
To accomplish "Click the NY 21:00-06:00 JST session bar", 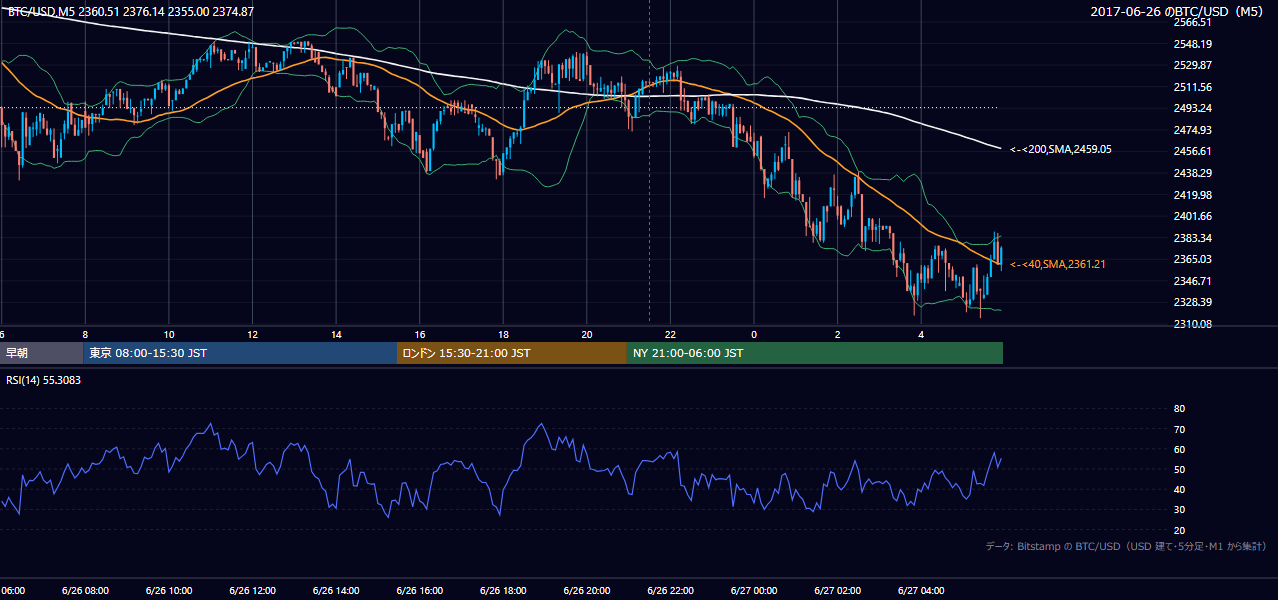I will (x=815, y=353).
